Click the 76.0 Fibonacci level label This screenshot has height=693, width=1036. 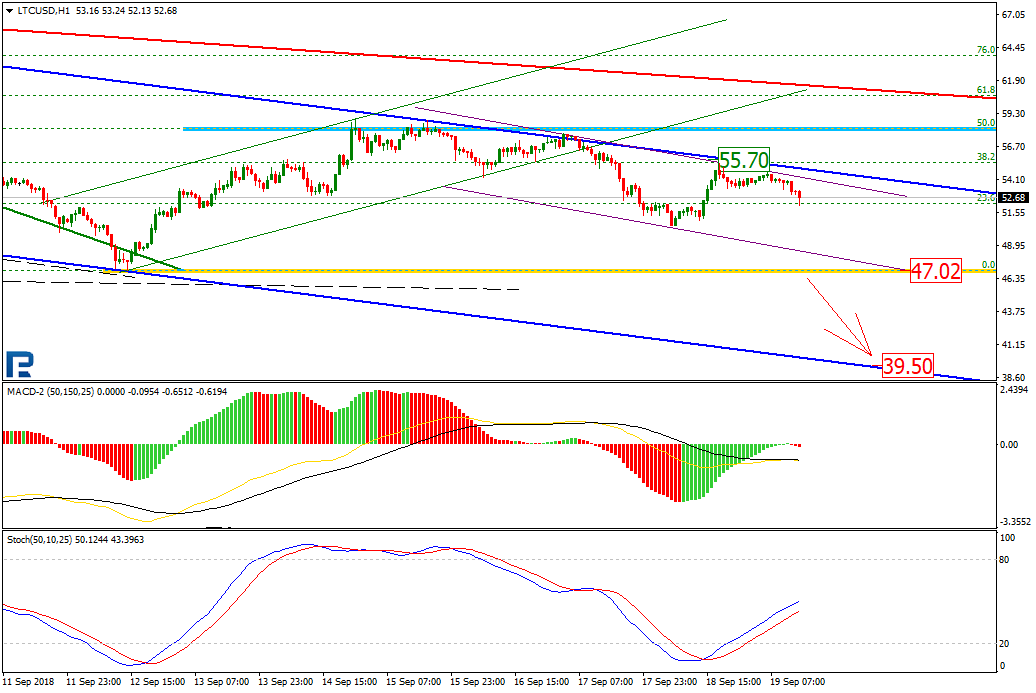(986, 50)
